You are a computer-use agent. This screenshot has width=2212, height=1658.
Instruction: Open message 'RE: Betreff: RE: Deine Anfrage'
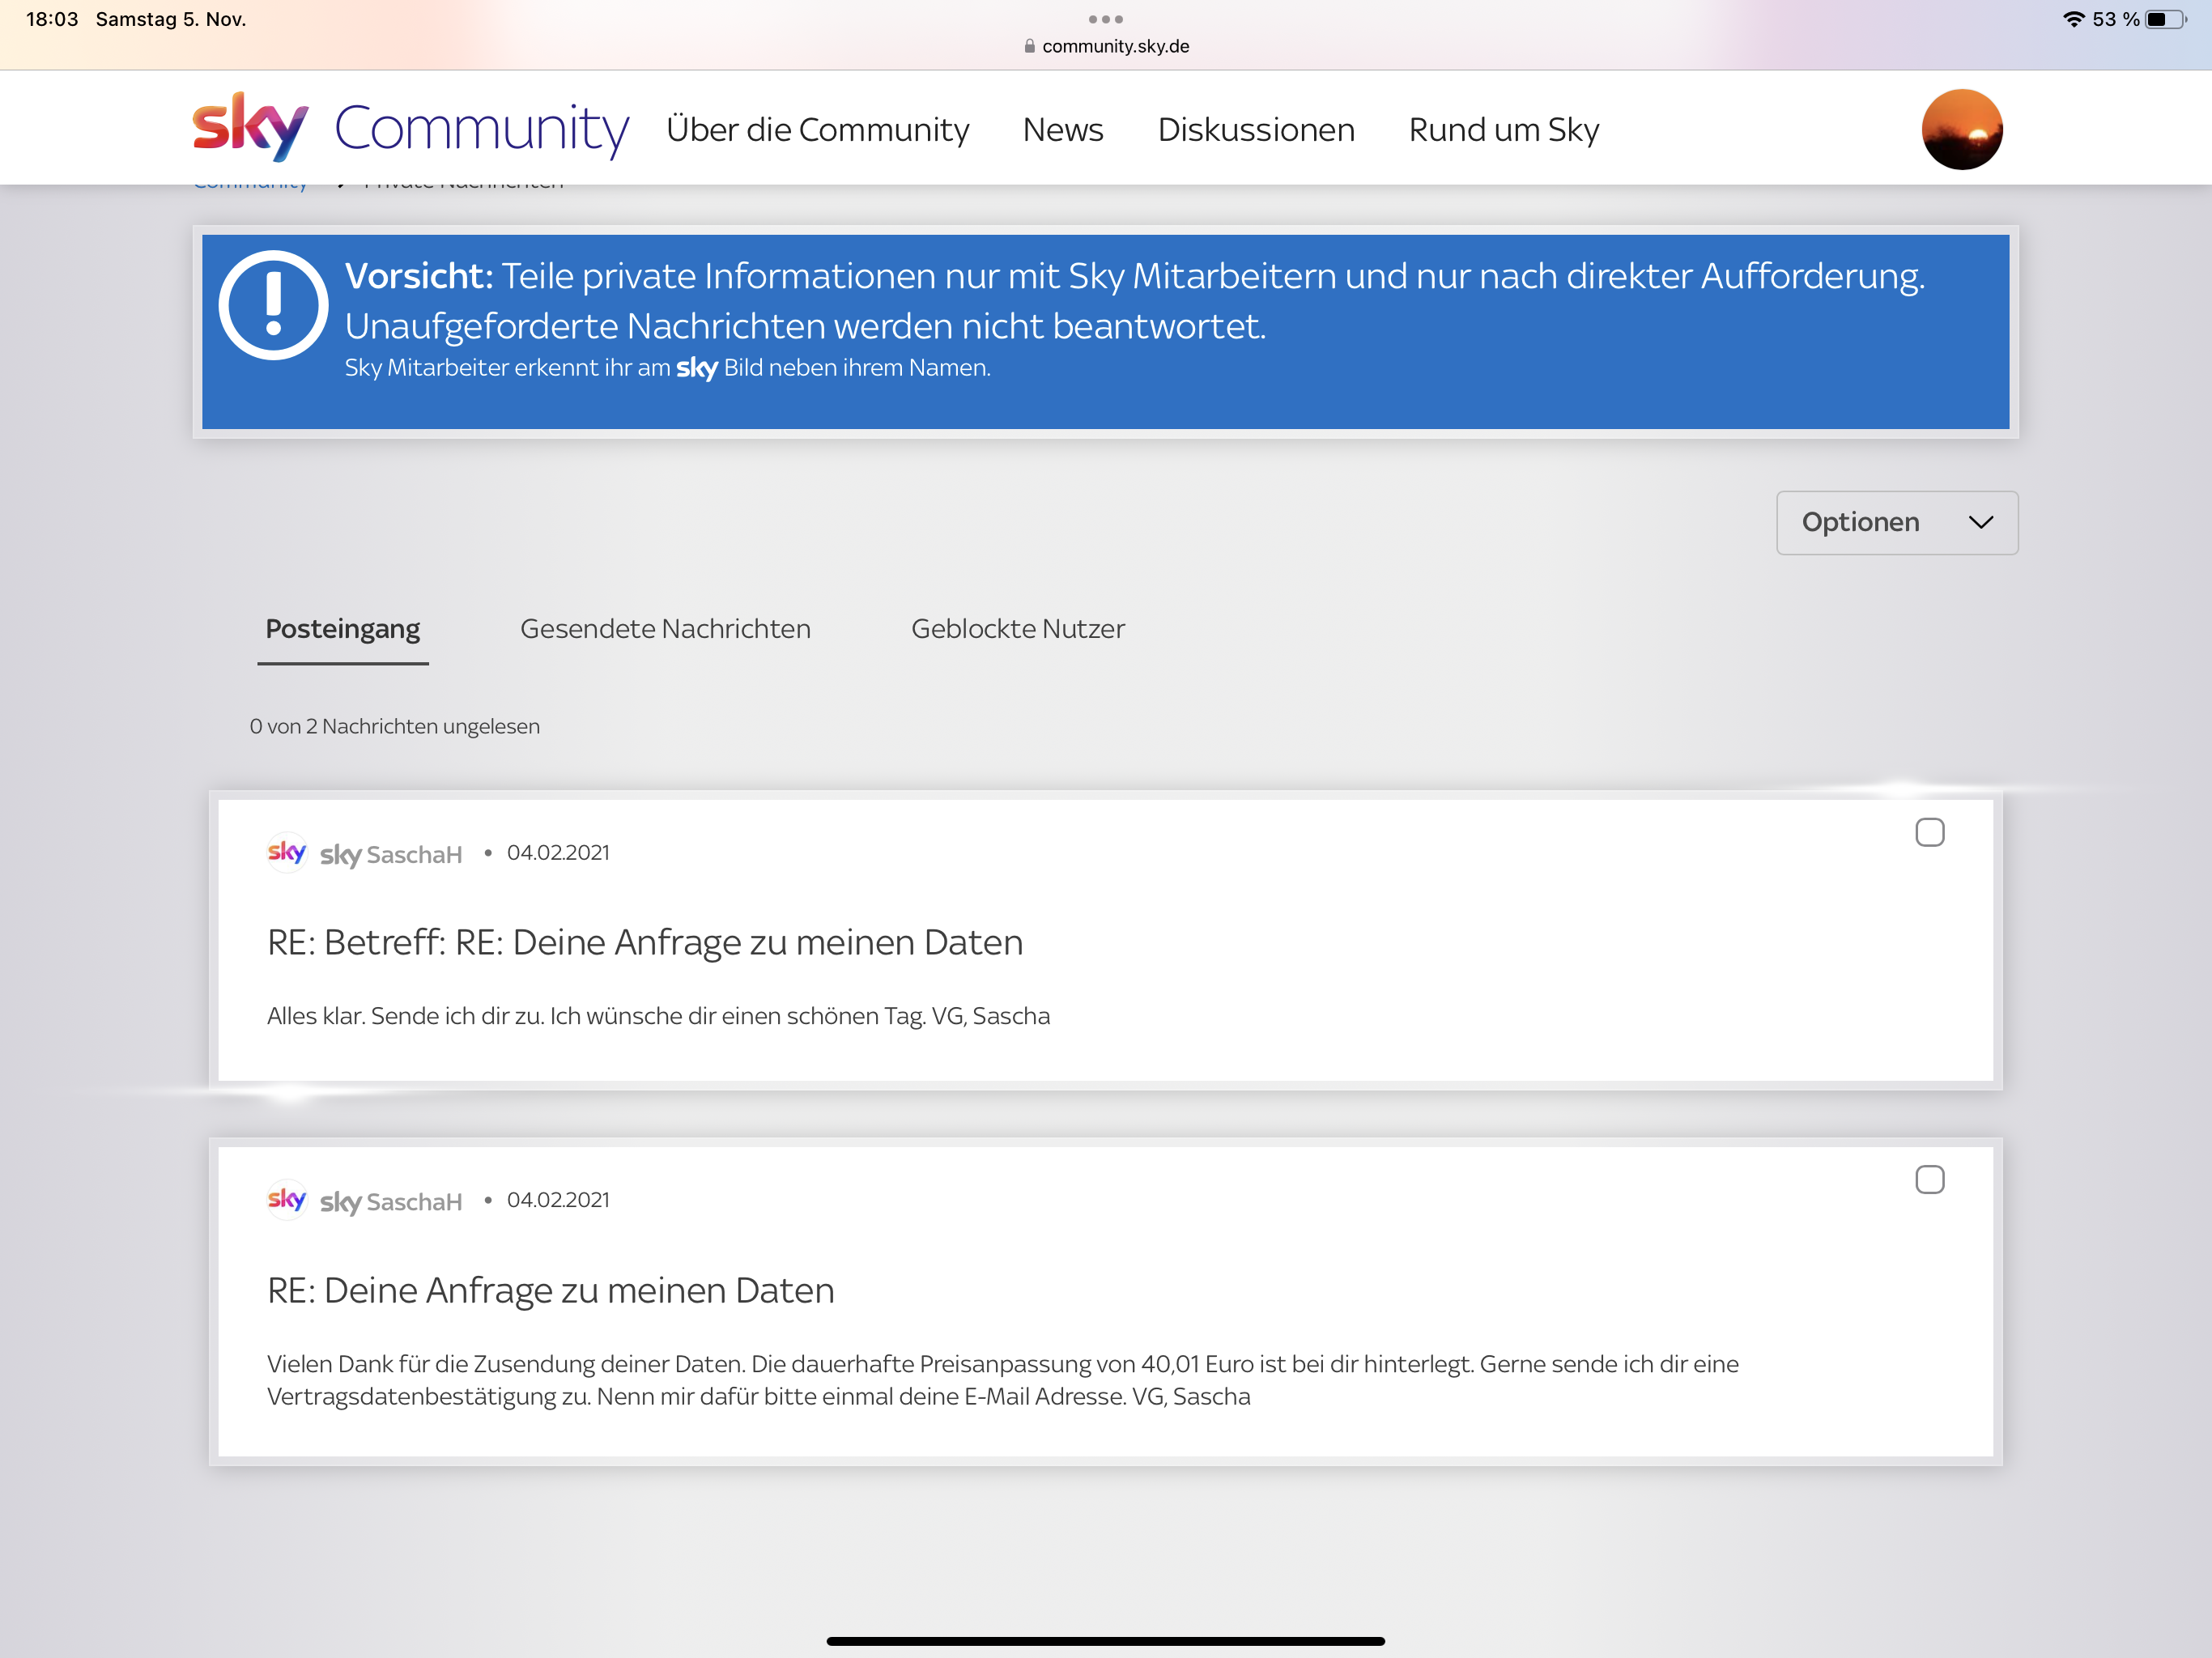point(645,942)
